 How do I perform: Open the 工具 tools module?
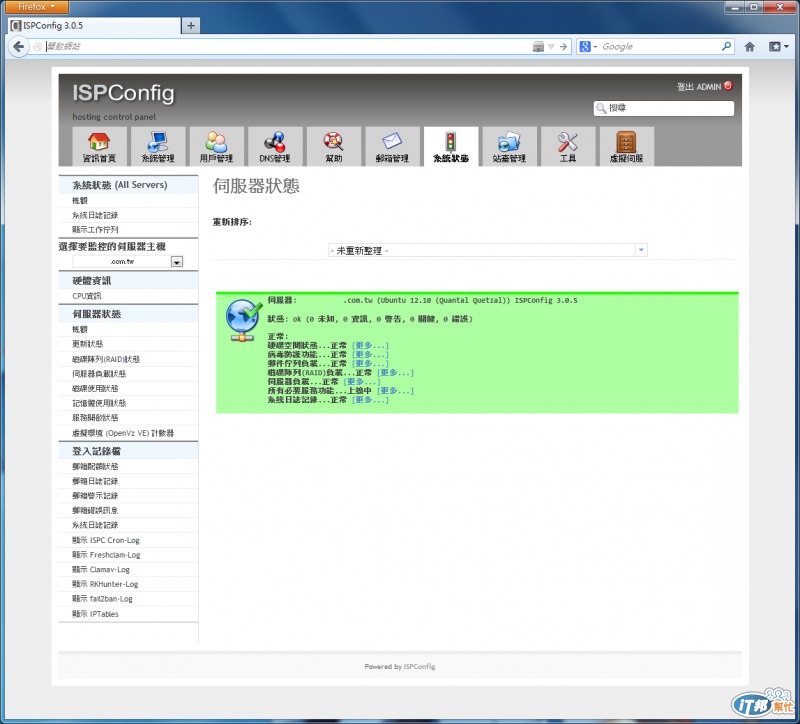(568, 146)
